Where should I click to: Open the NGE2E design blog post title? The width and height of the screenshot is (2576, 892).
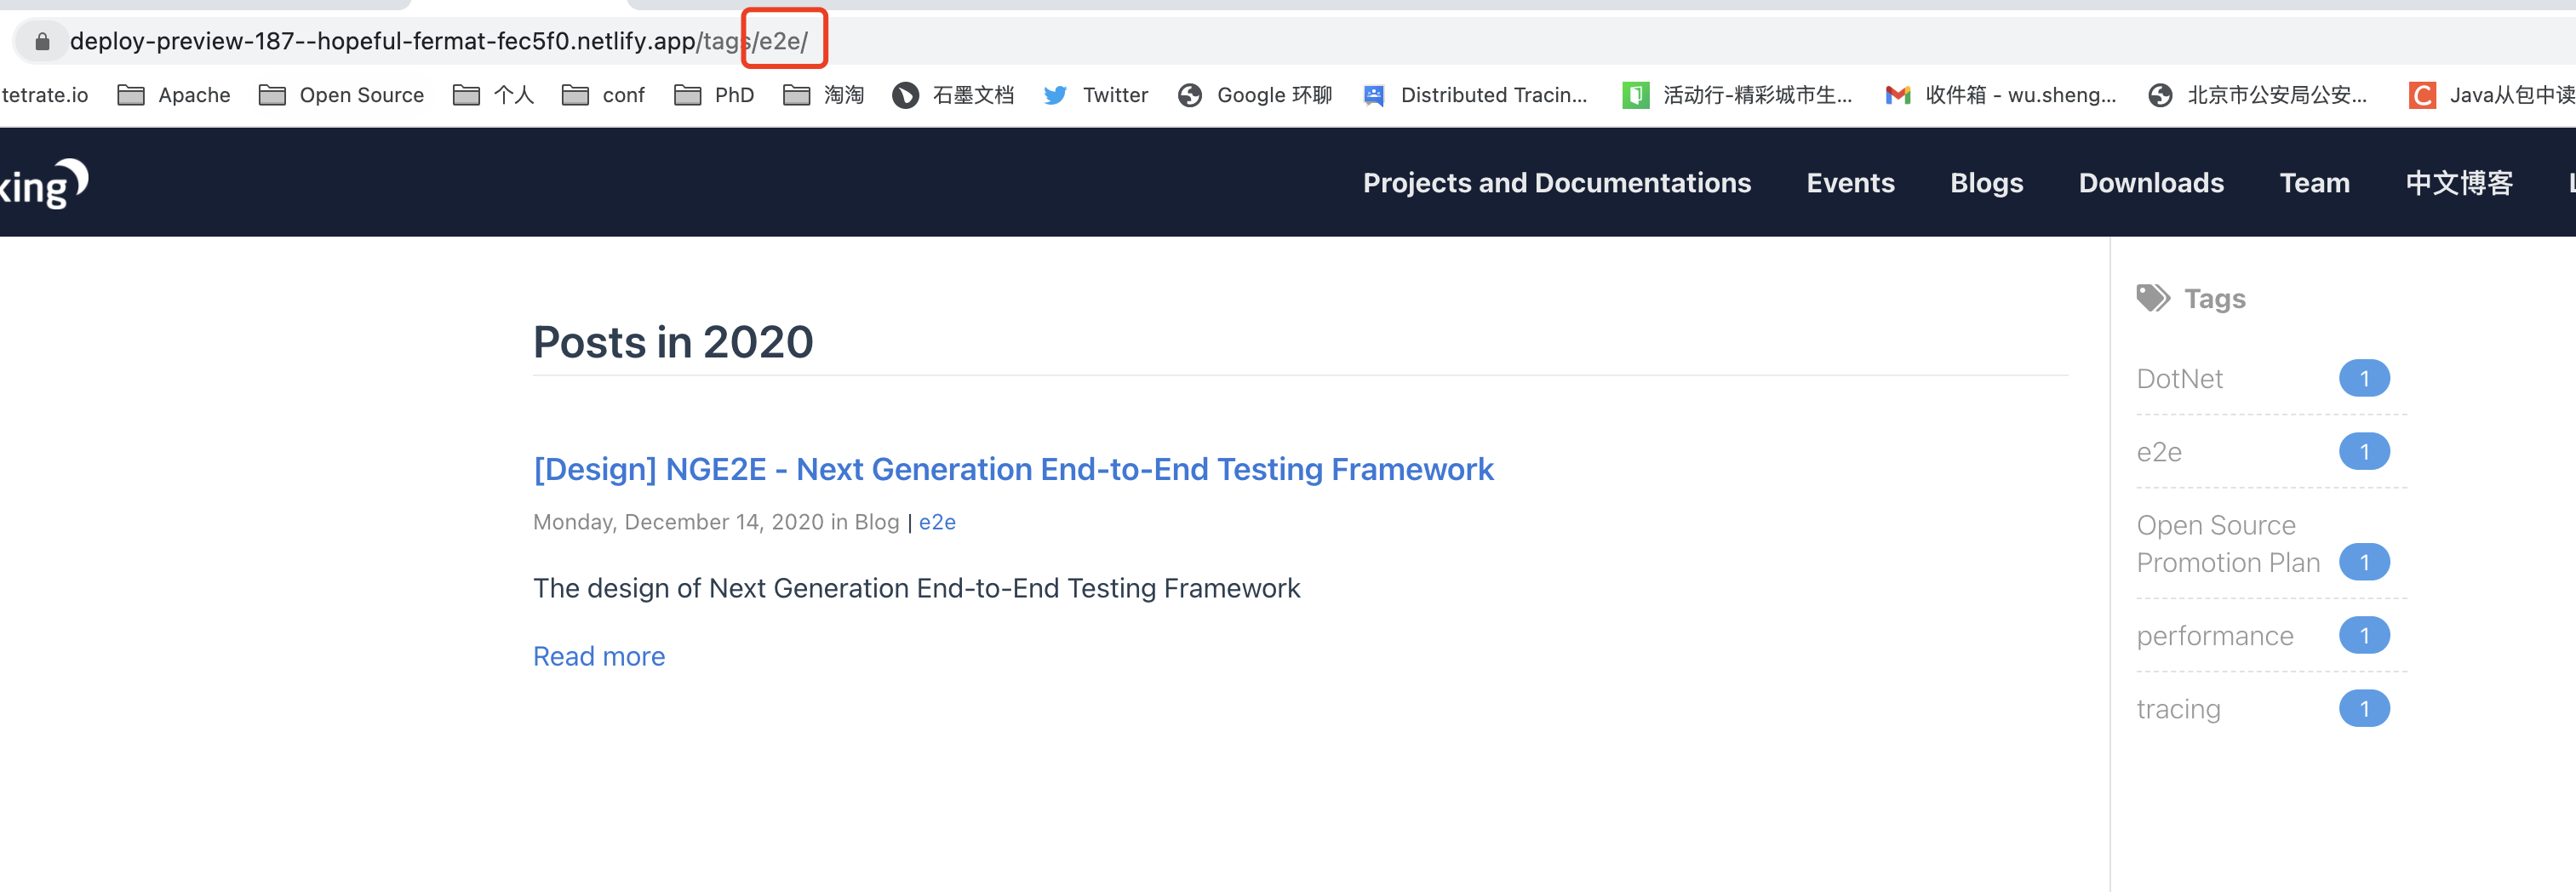tap(1013, 469)
